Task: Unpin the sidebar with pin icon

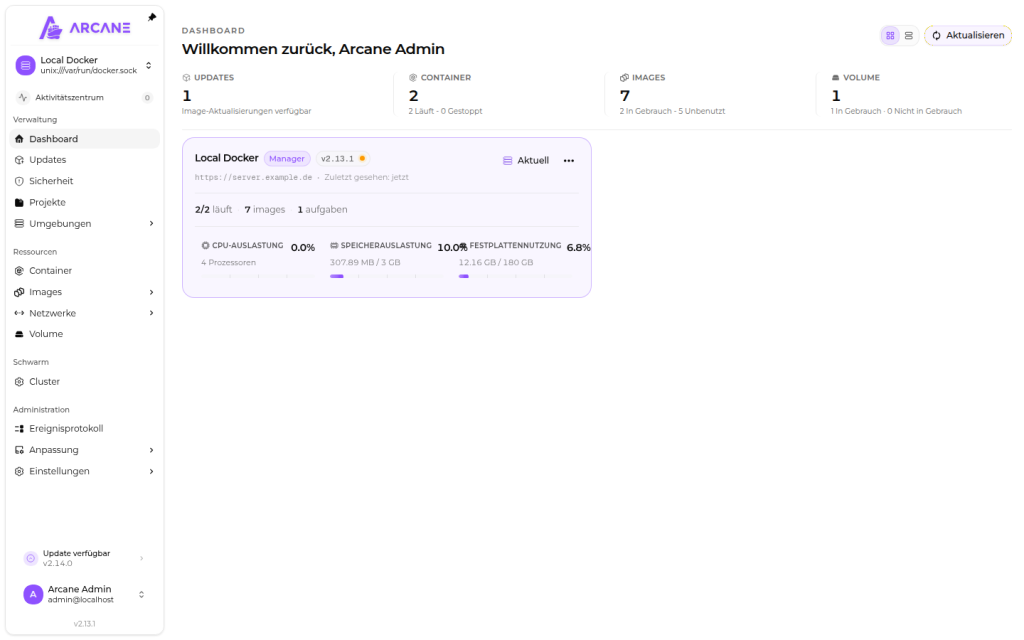Action: coord(152,18)
